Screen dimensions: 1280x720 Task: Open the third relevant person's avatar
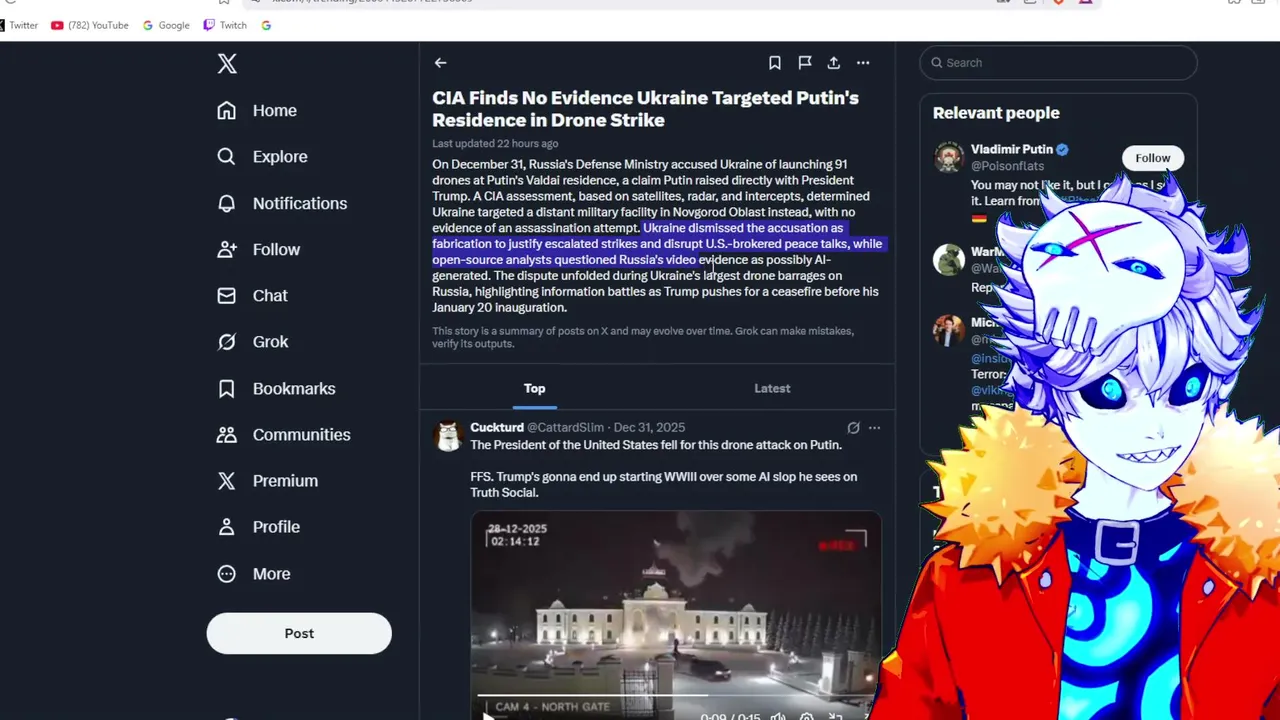(949, 331)
